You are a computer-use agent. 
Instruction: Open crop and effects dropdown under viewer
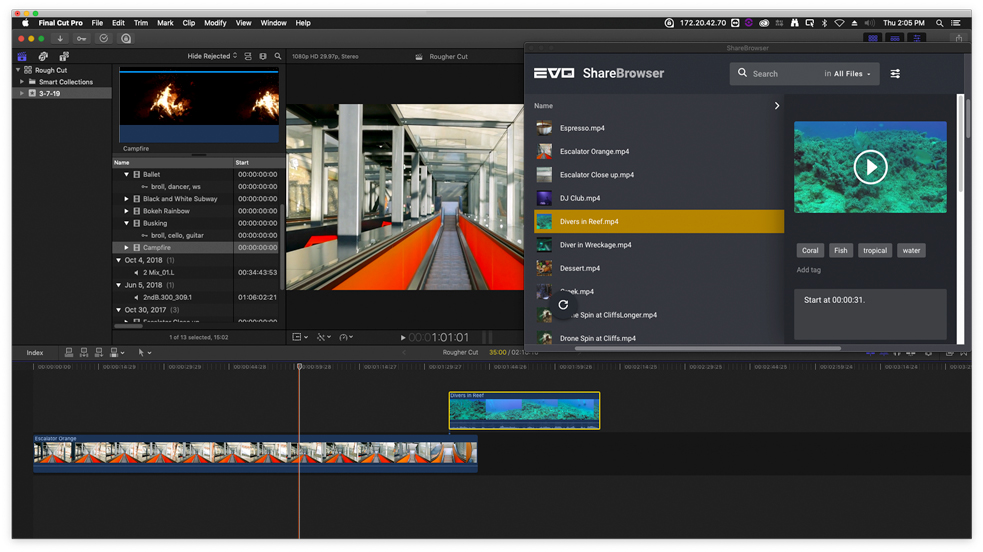[x=323, y=337]
